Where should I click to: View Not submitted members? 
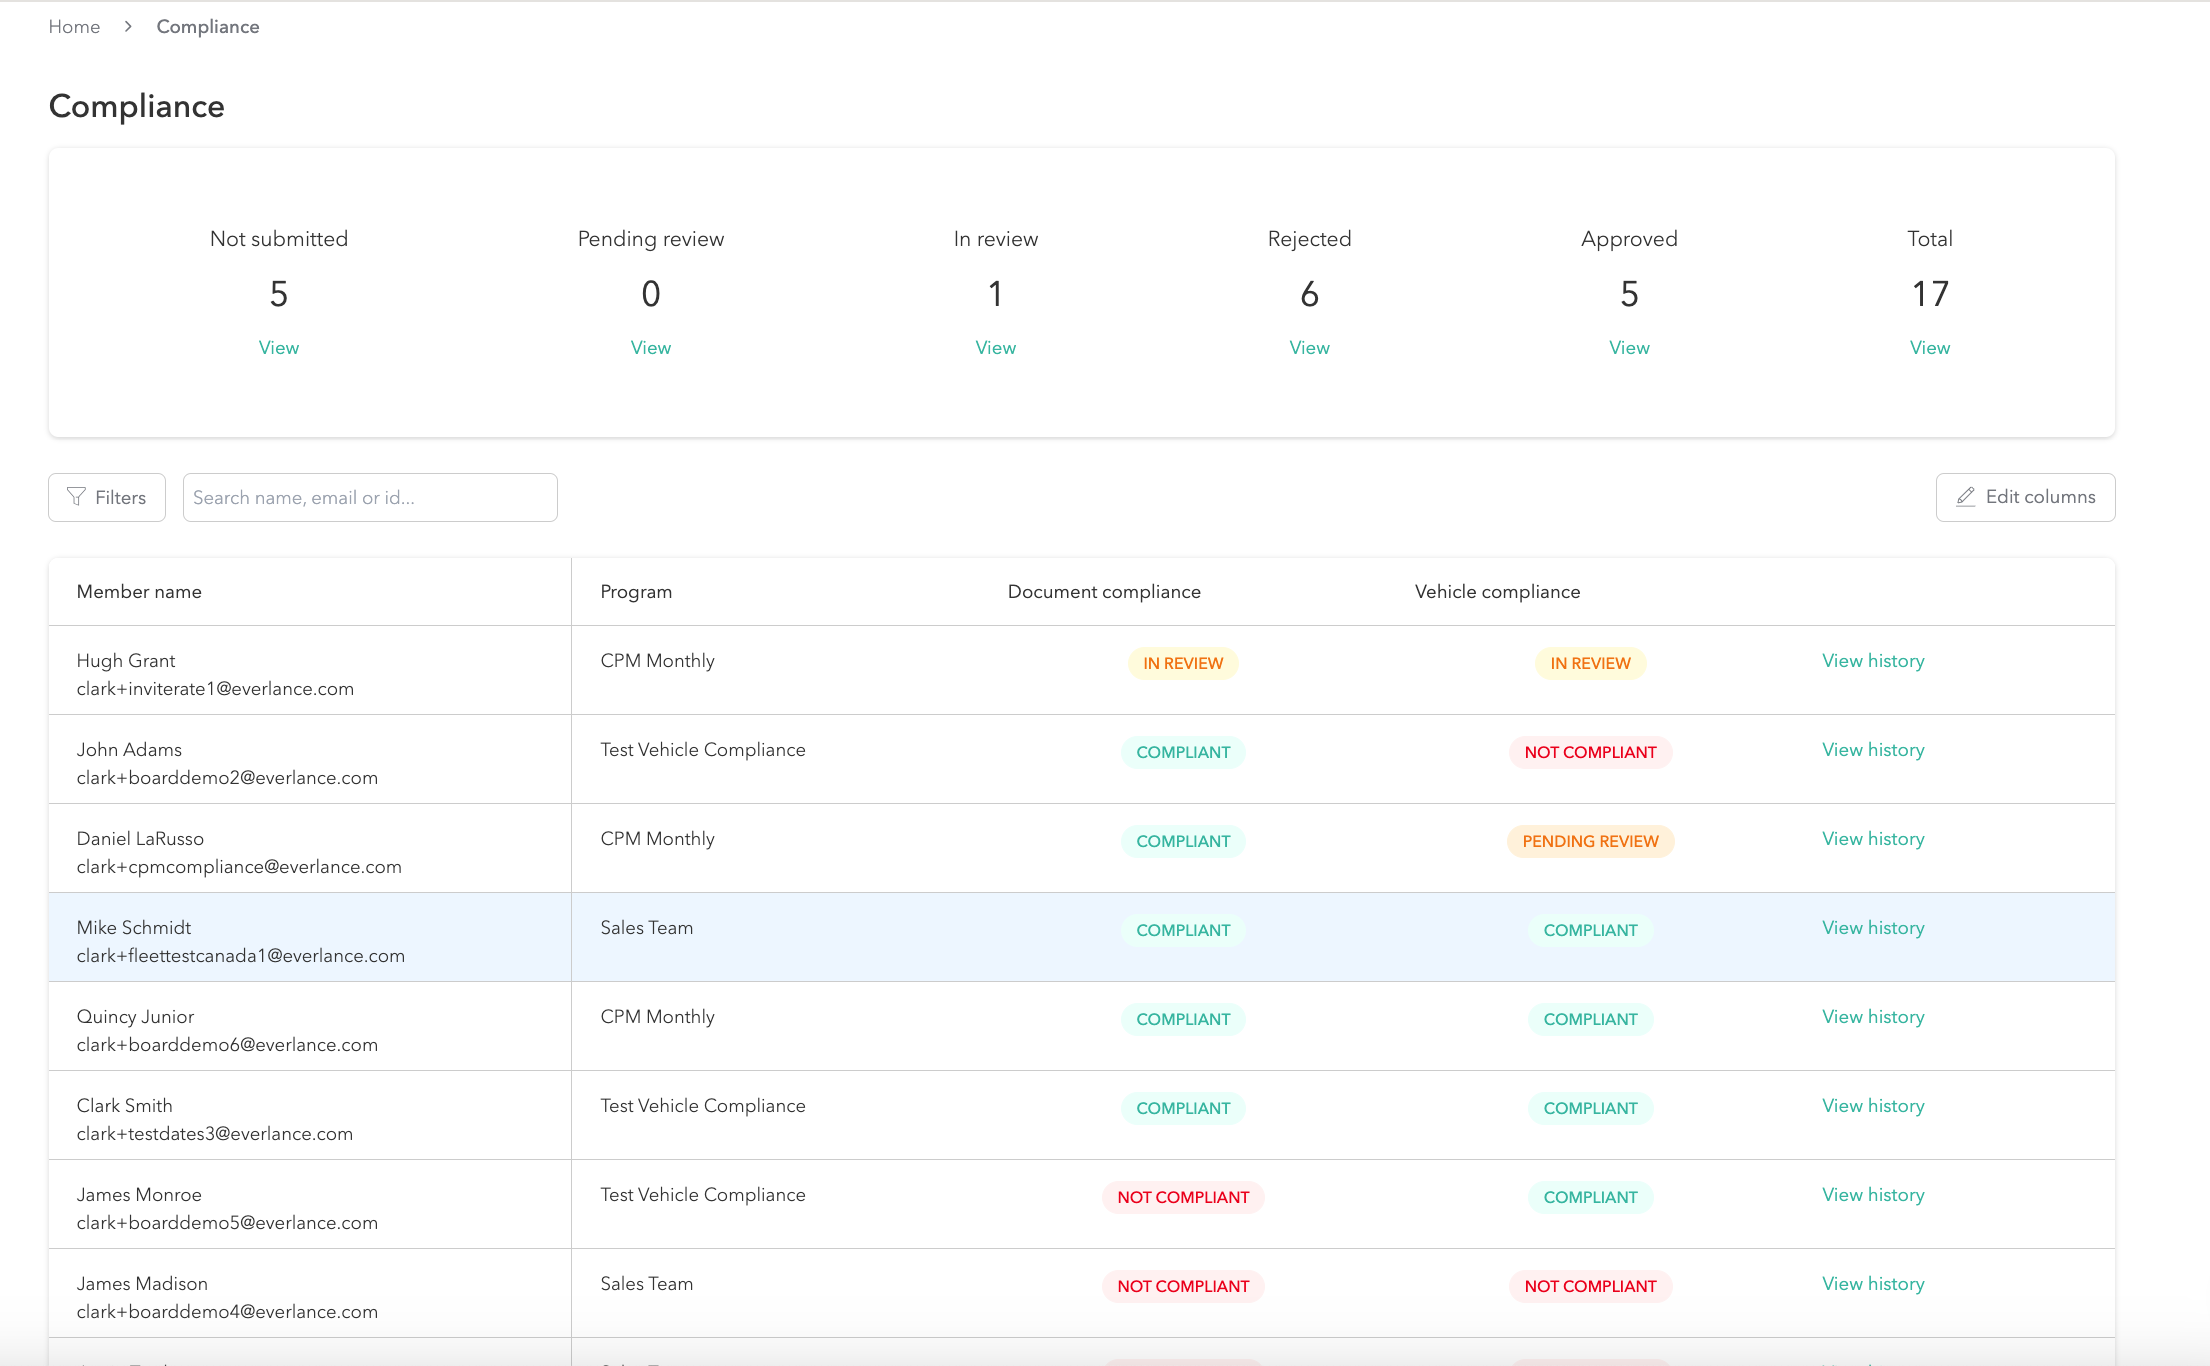tap(278, 348)
